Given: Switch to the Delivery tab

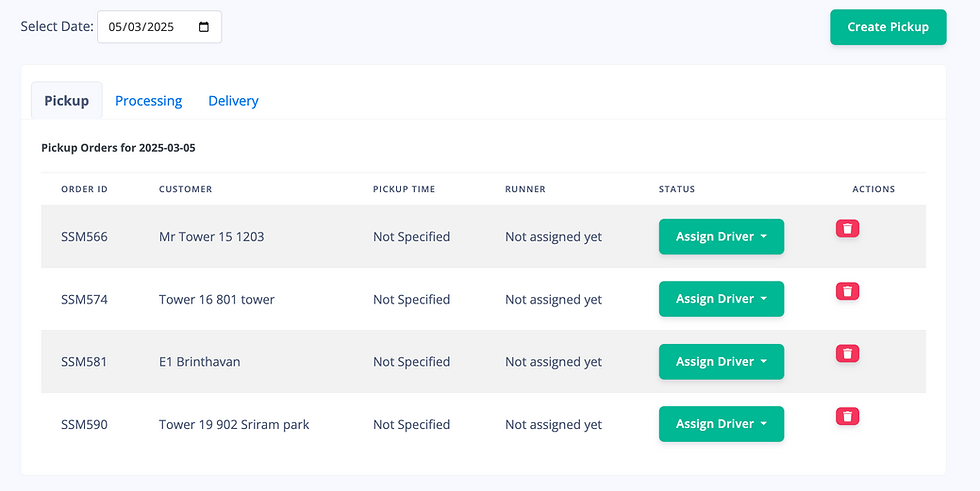Looking at the screenshot, I should point(233,101).
